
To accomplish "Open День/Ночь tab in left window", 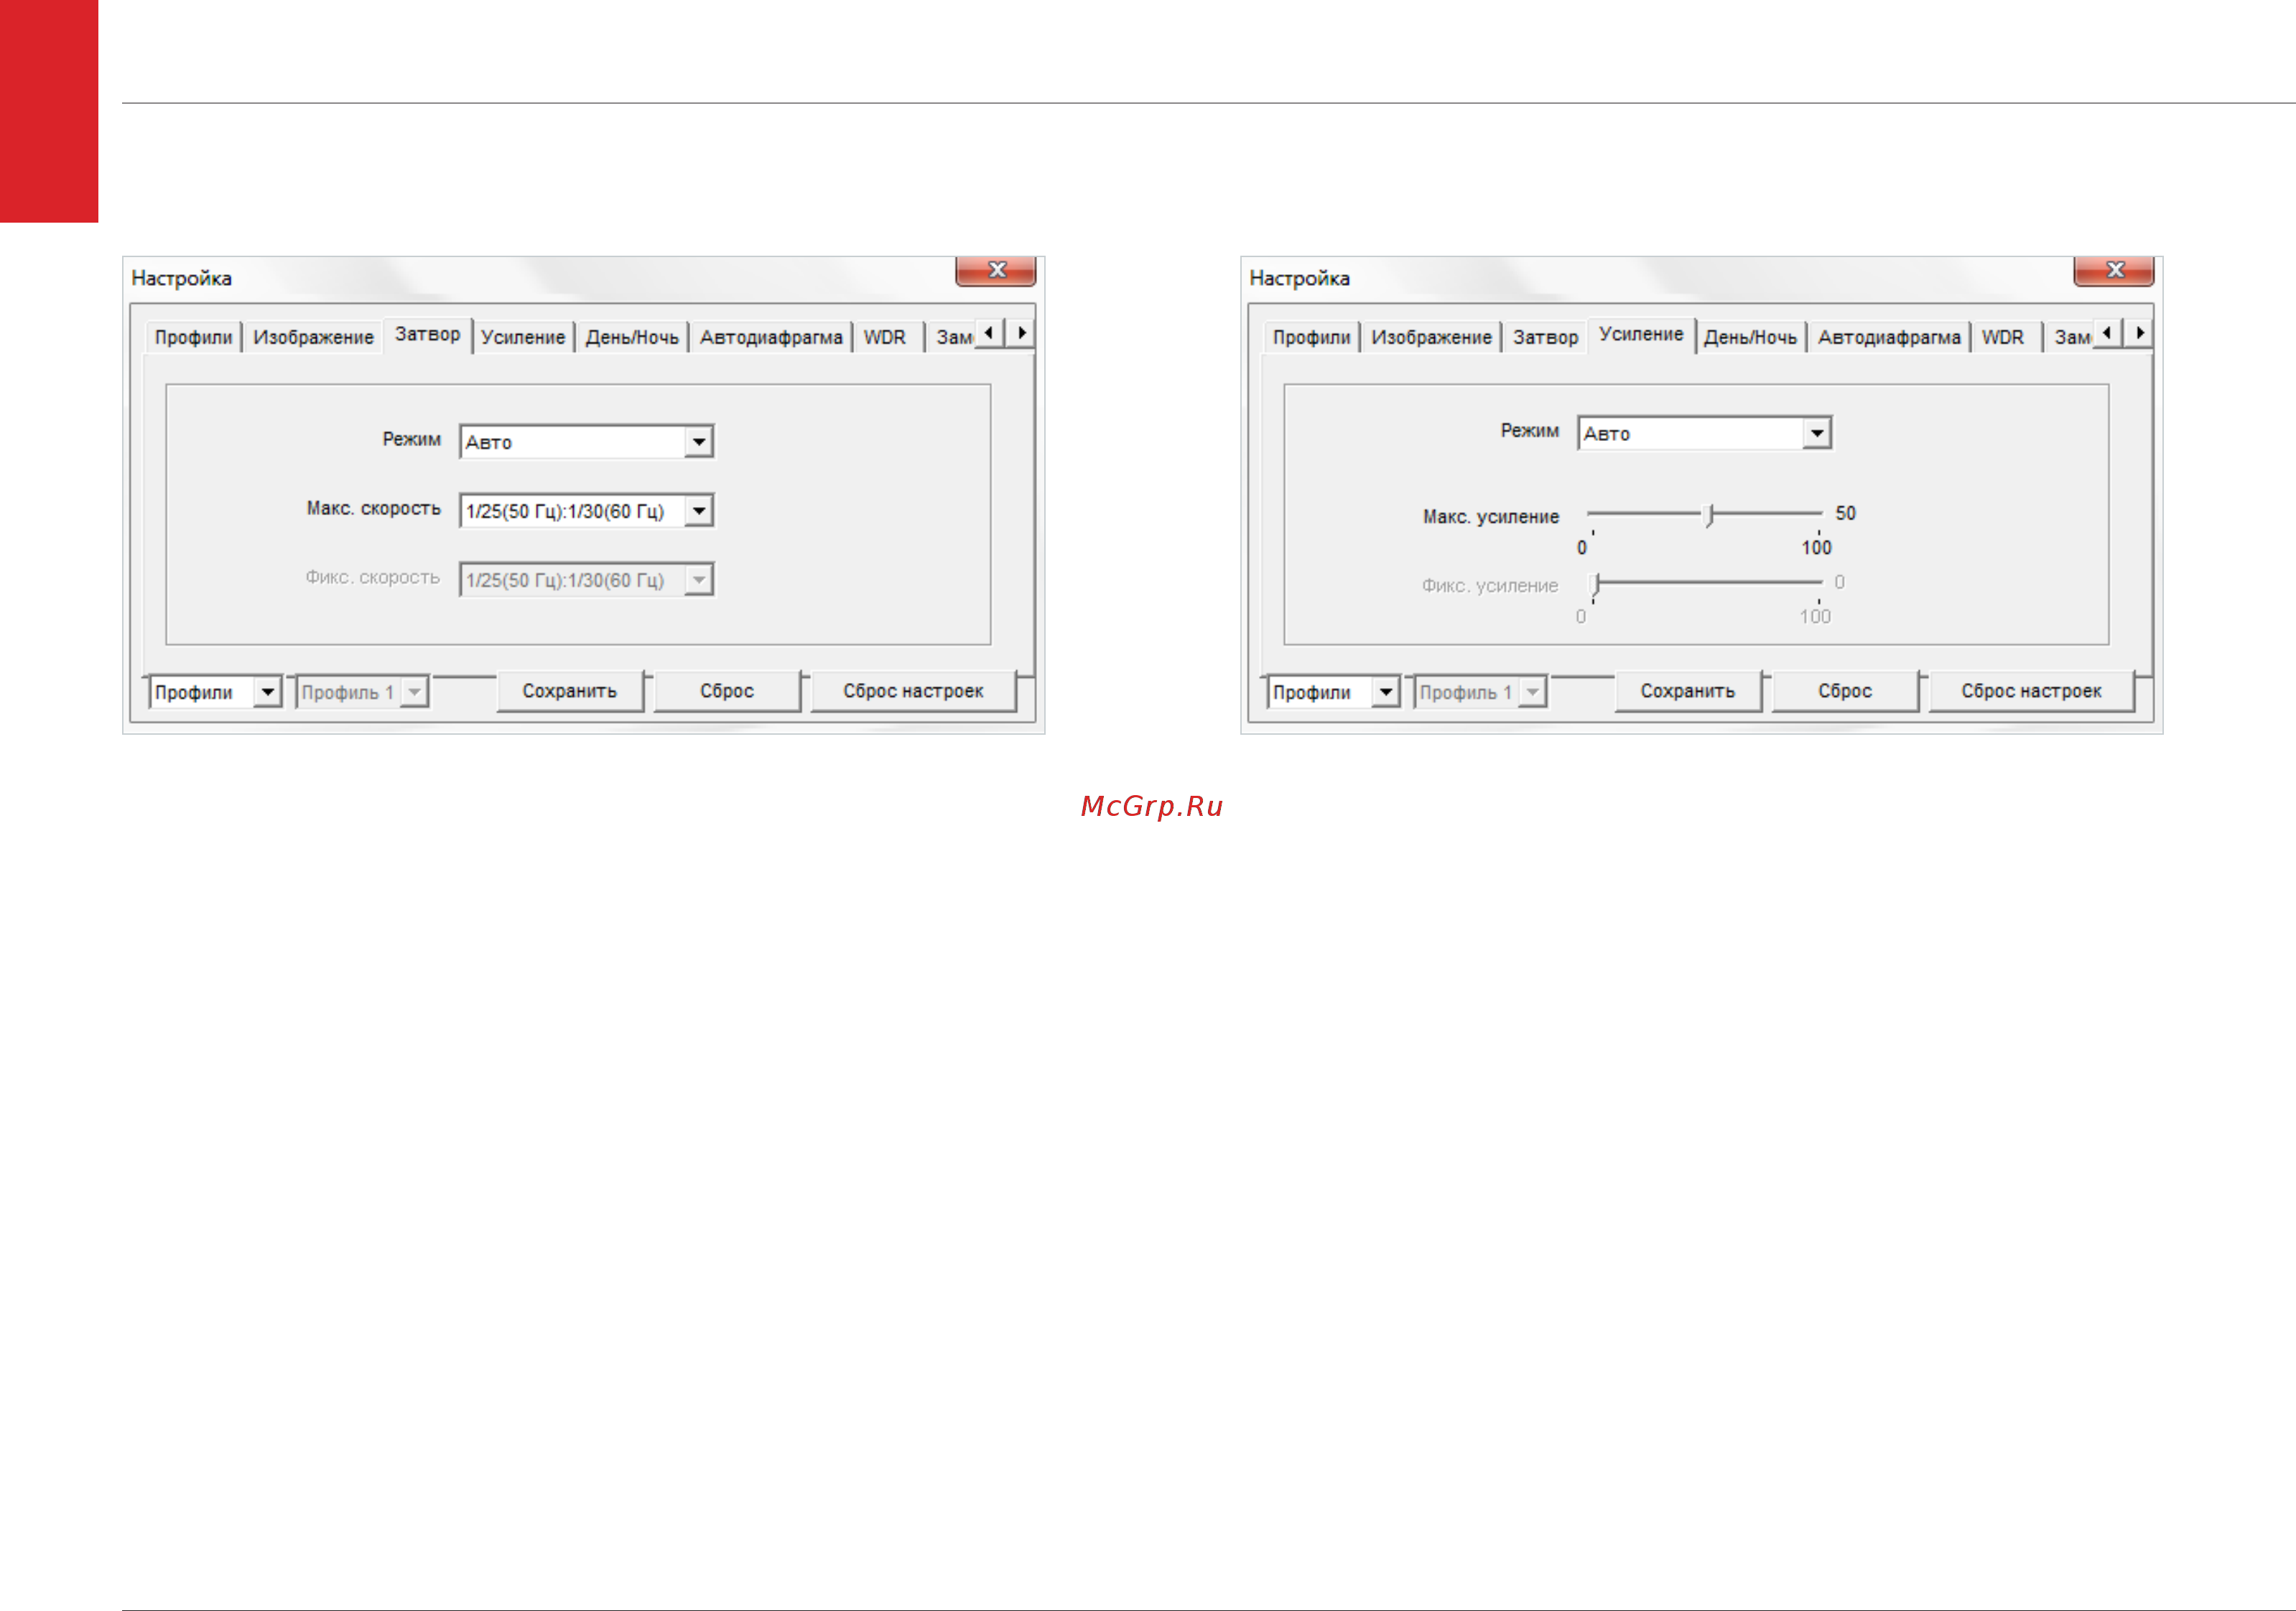I will (632, 338).
